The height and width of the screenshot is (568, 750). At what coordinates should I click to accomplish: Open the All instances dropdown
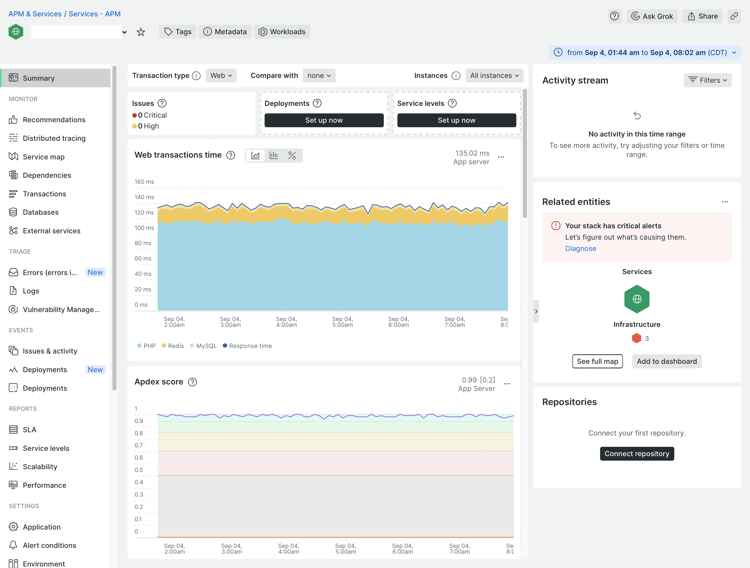coord(494,76)
